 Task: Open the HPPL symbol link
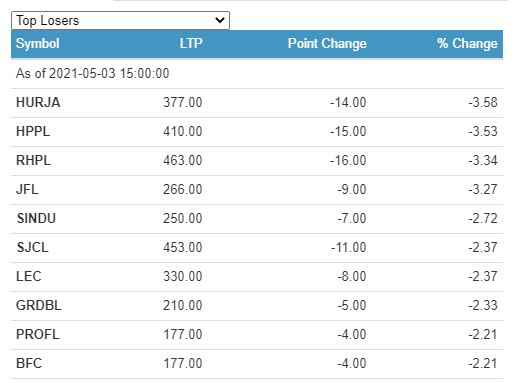click(33, 131)
